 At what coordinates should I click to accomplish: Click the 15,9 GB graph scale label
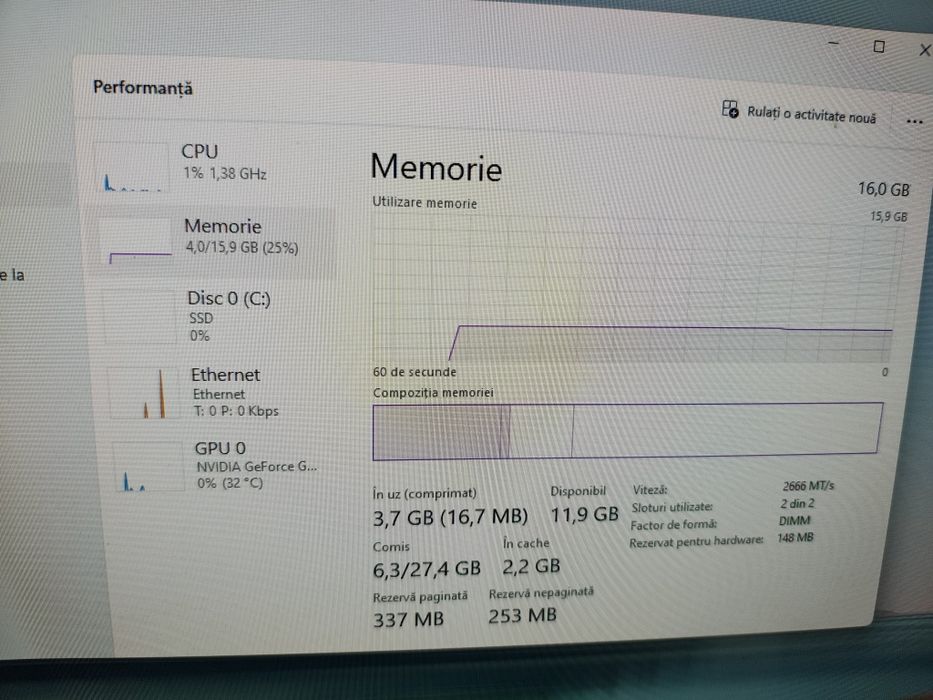(x=889, y=217)
